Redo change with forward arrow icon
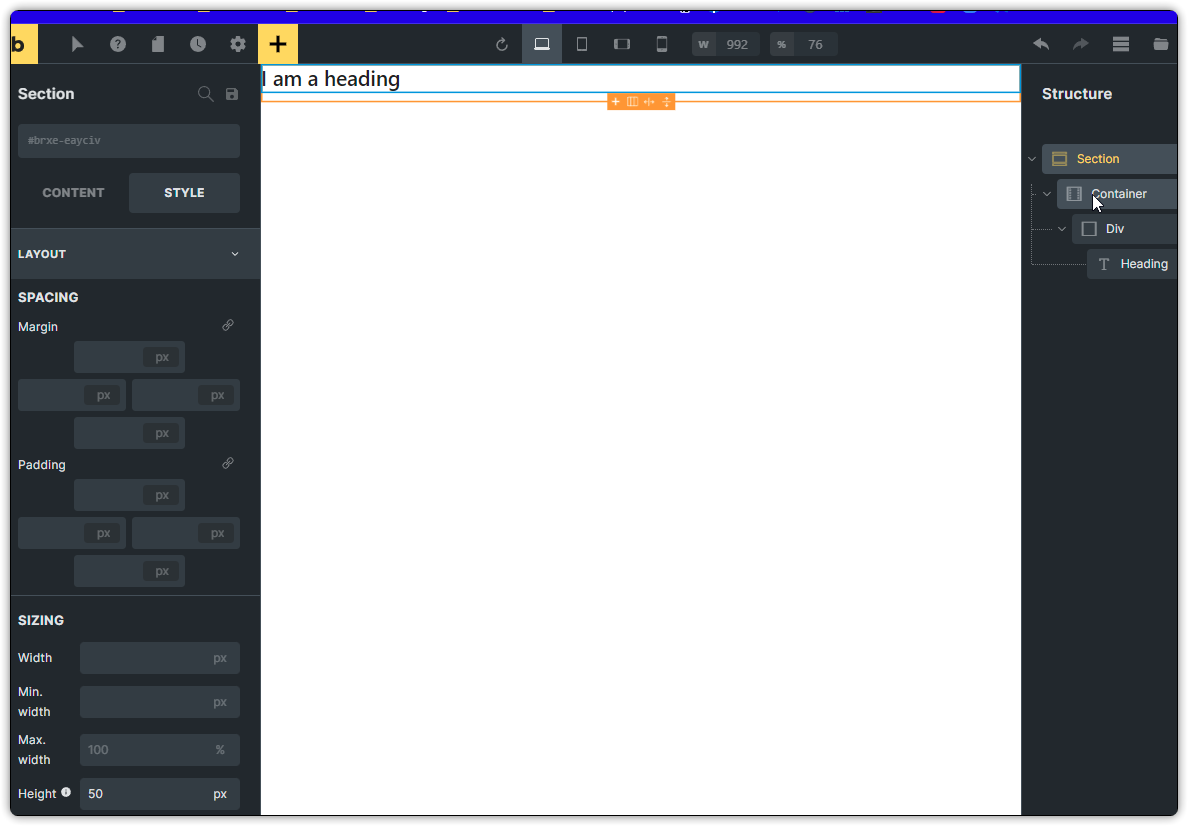The width and height of the screenshot is (1188, 826). pos(1080,44)
